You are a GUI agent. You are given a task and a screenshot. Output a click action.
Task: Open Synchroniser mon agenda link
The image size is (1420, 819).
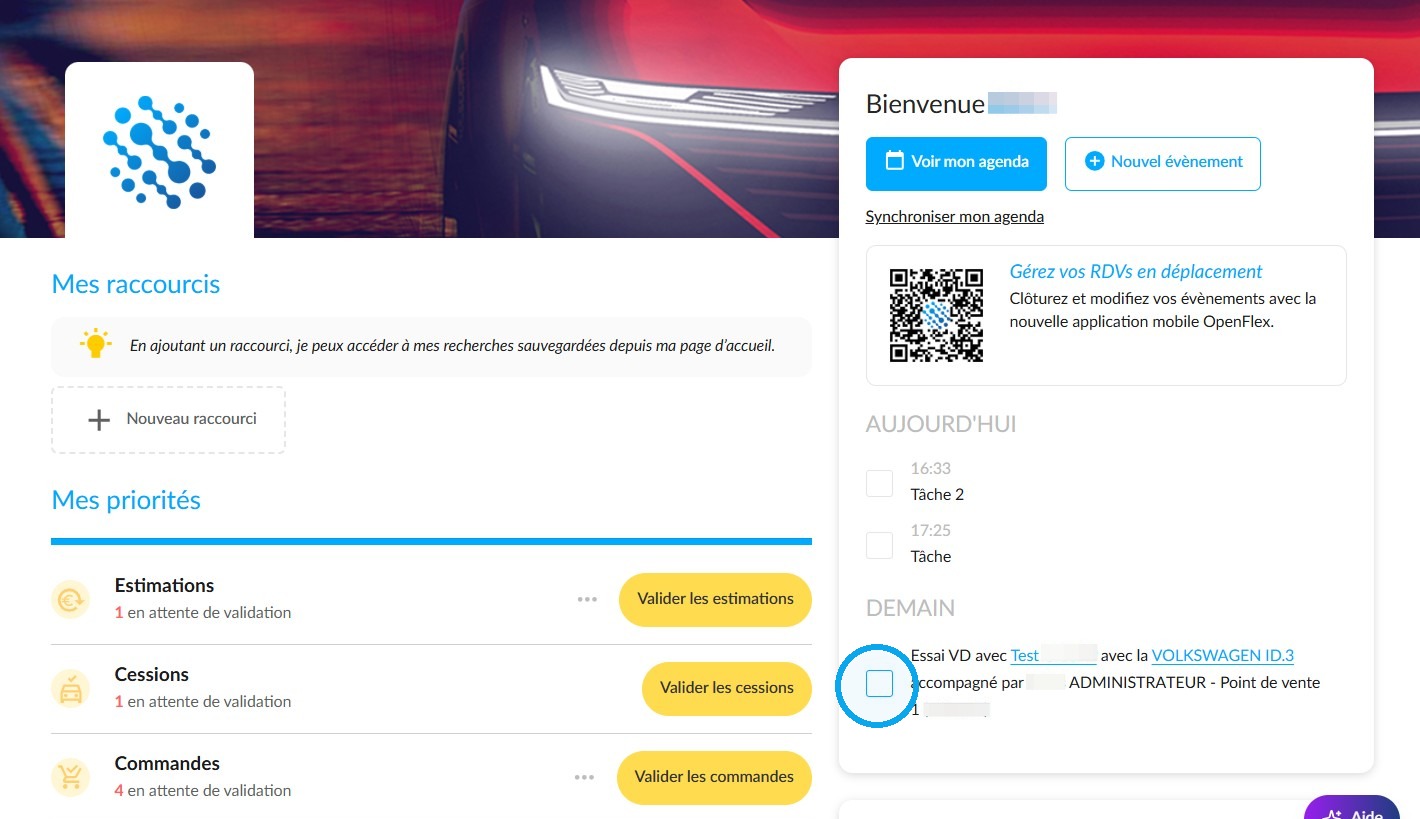tap(954, 217)
